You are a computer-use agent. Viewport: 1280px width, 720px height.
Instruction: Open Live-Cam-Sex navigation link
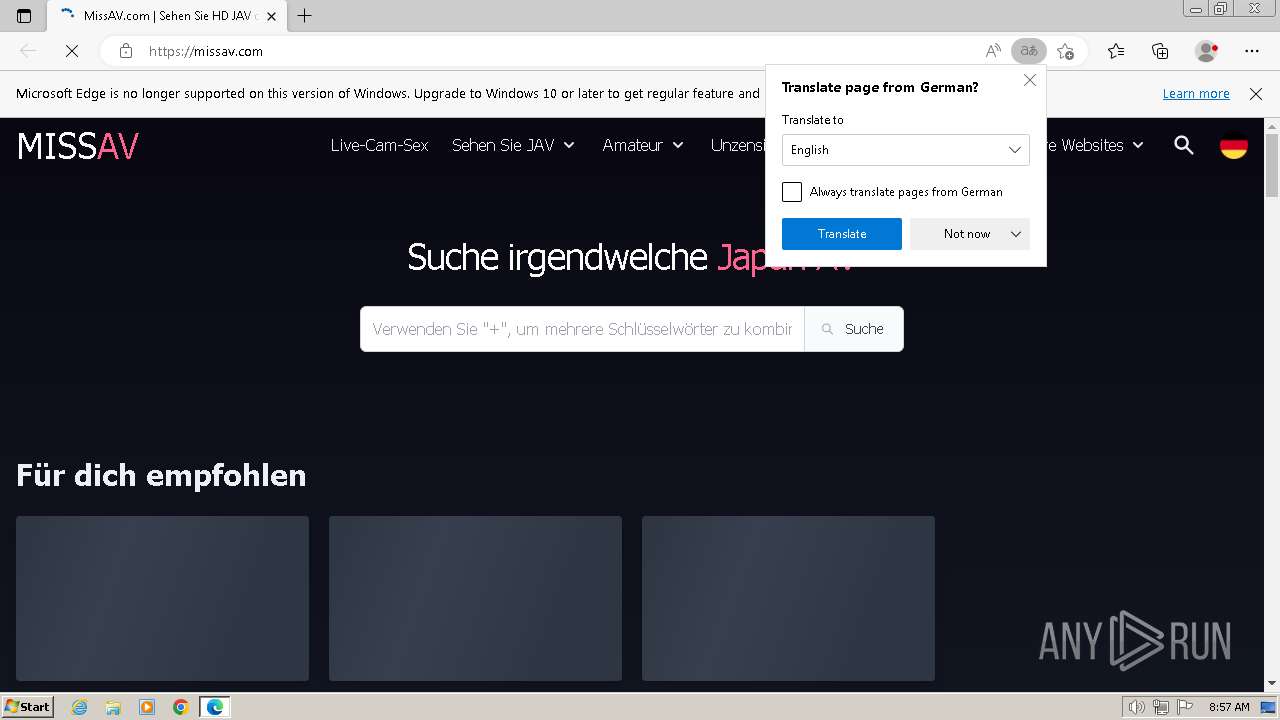click(x=379, y=145)
